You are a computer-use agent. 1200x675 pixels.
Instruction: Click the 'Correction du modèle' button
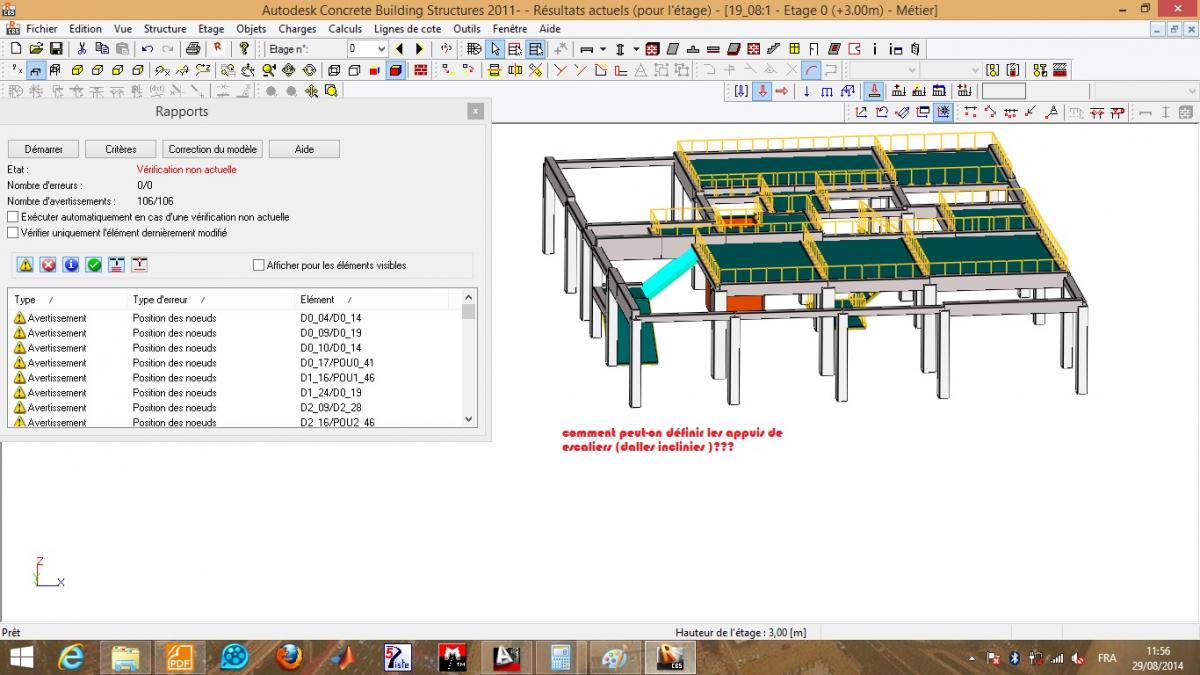click(x=212, y=149)
